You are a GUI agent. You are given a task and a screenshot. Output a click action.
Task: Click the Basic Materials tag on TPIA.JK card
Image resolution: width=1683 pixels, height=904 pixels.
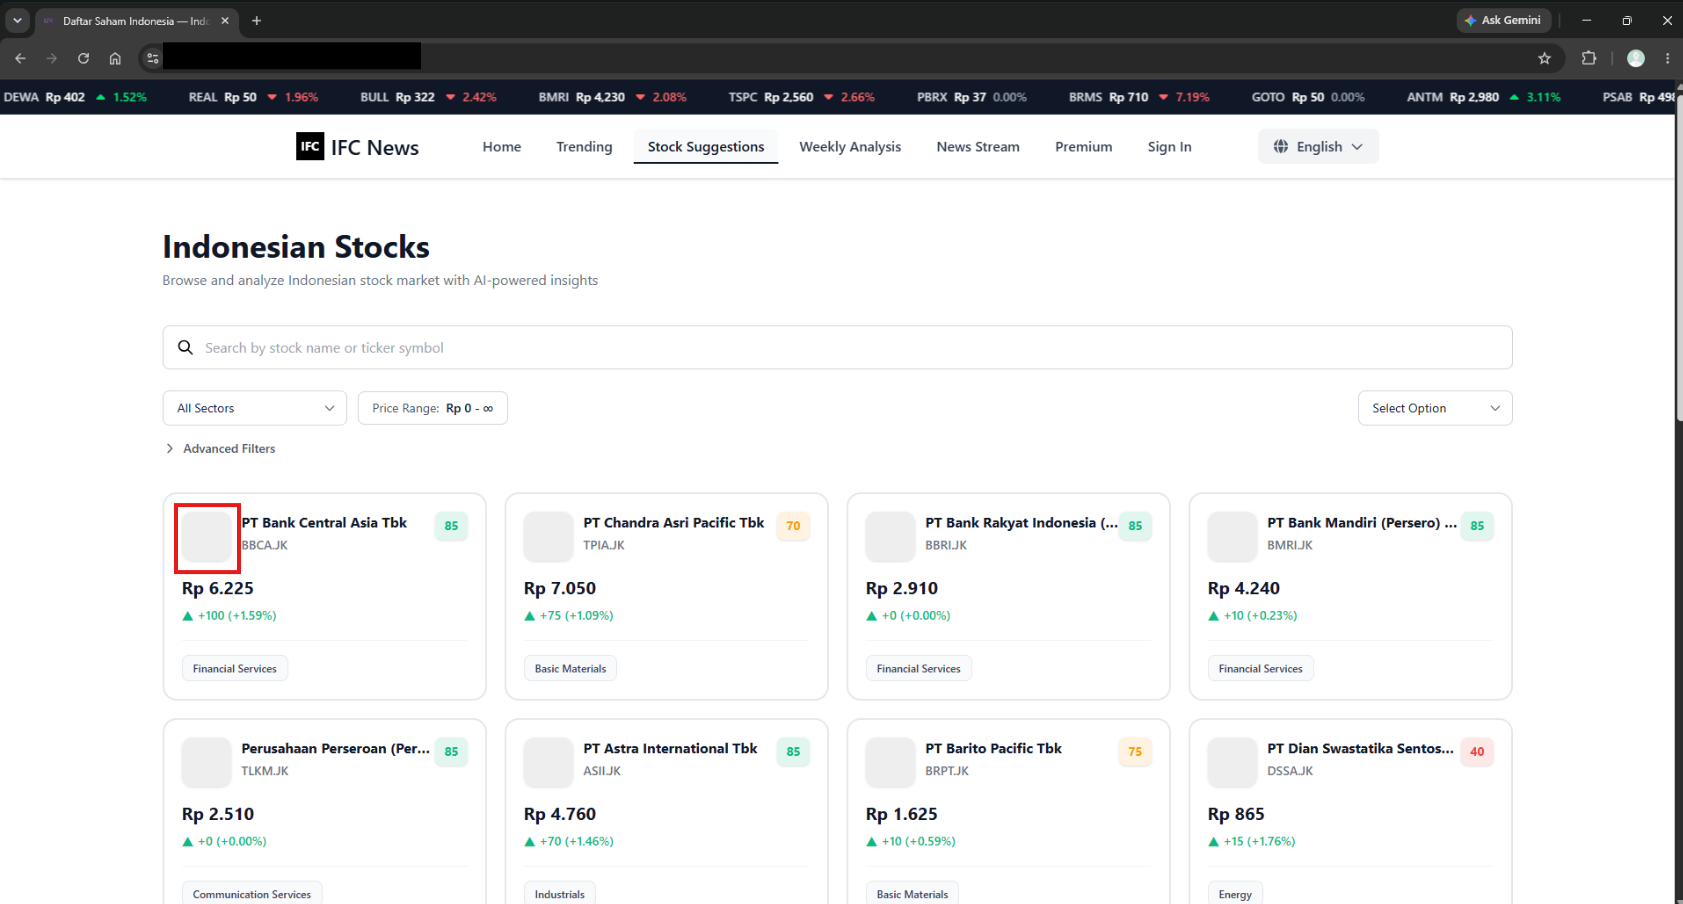(x=570, y=668)
